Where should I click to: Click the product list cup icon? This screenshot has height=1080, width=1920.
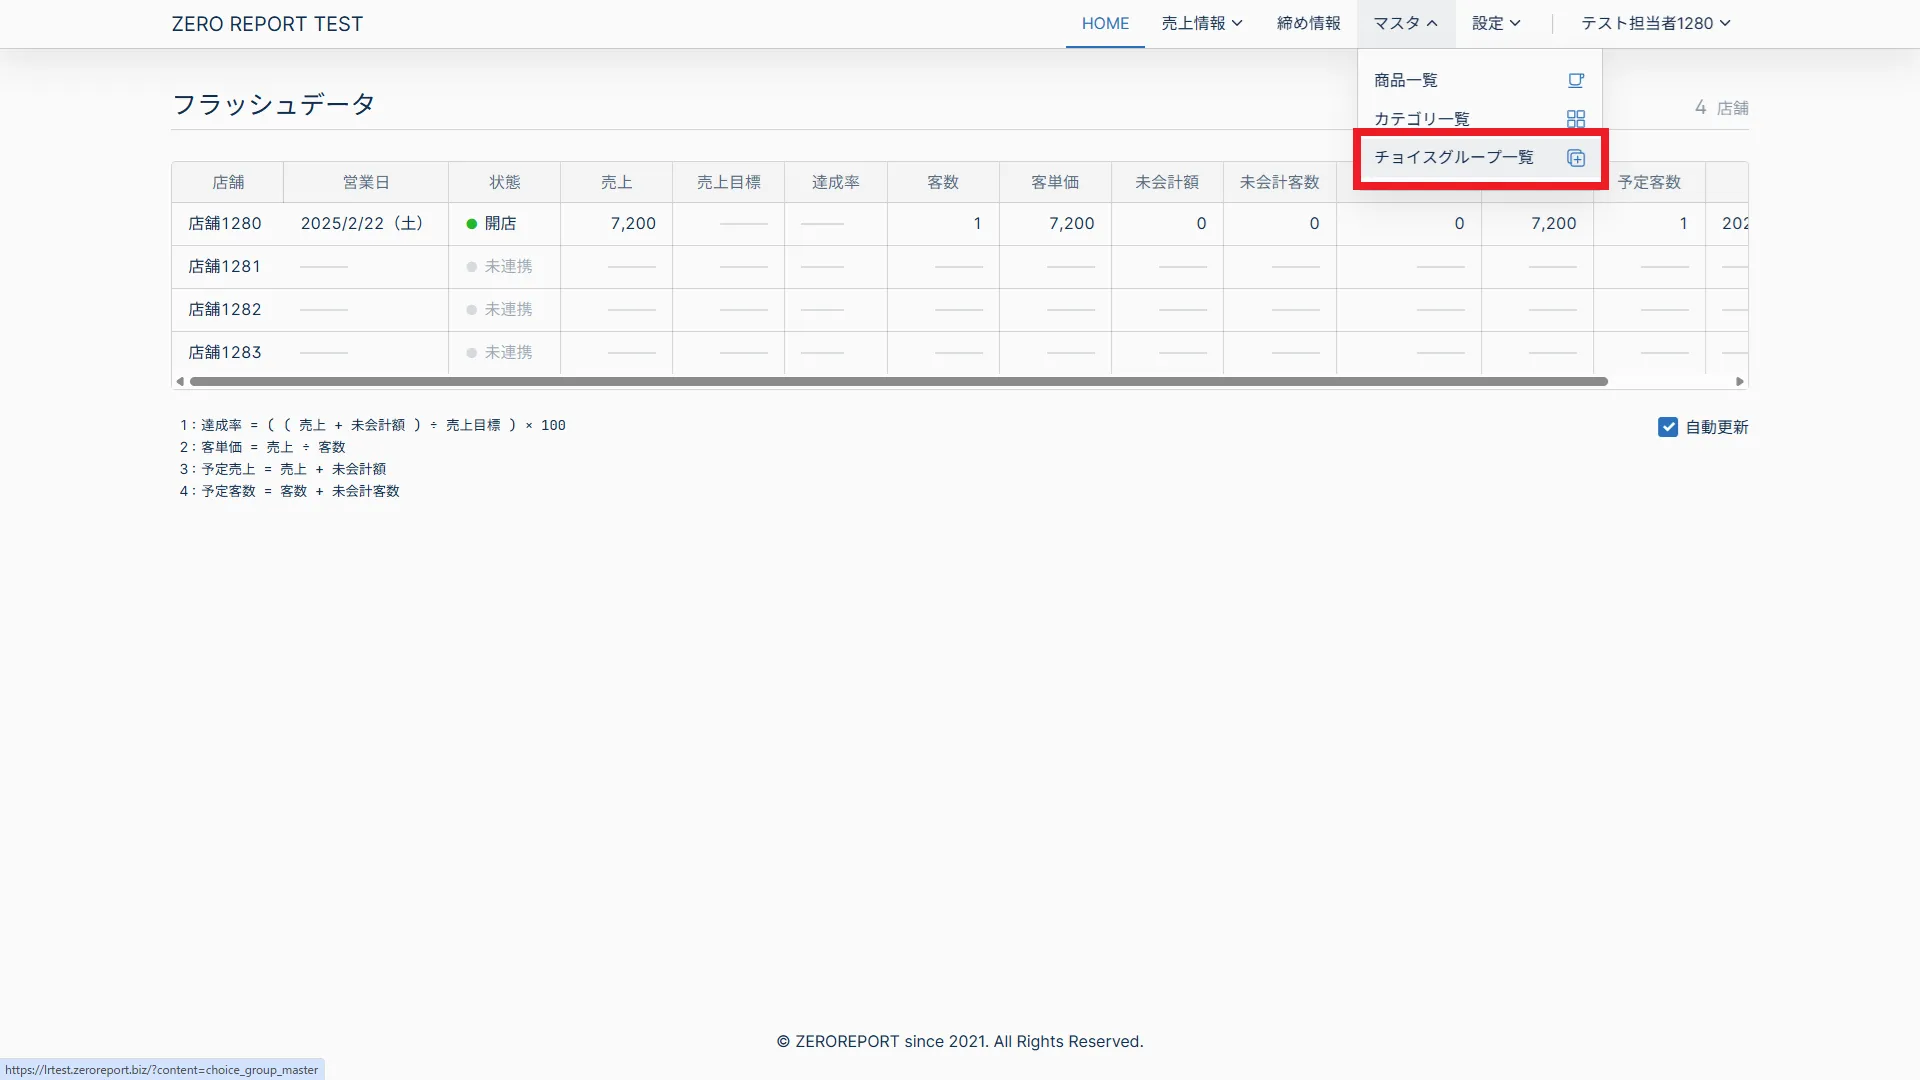pos(1576,80)
